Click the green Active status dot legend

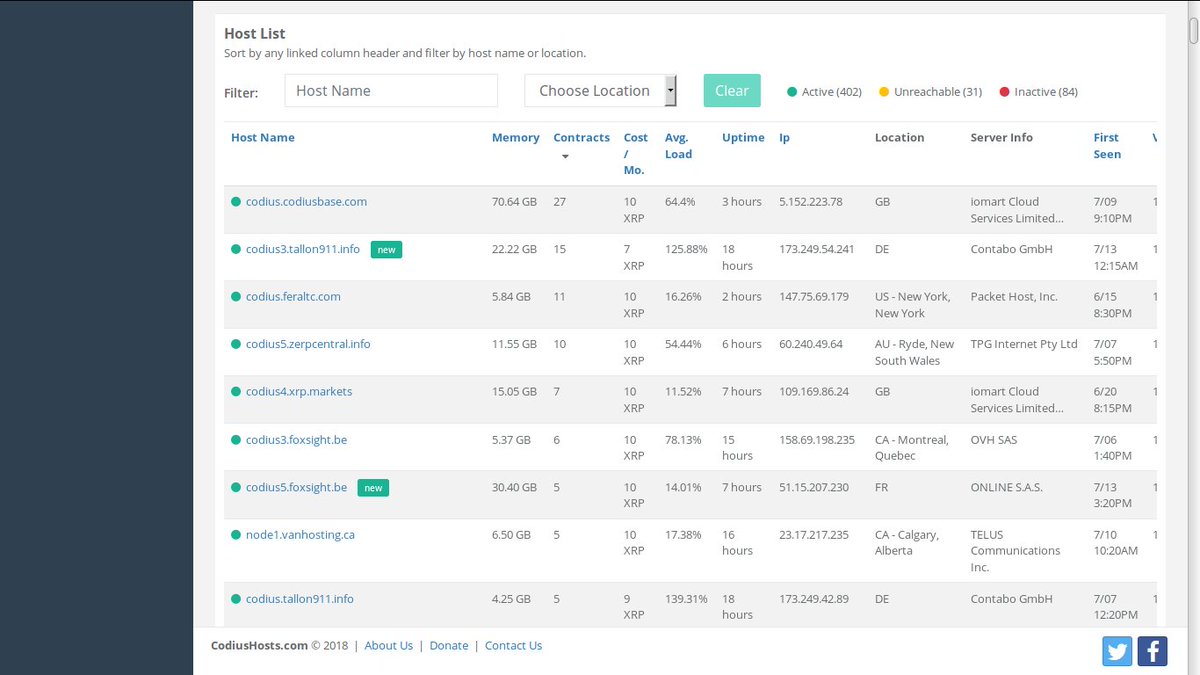pos(792,91)
